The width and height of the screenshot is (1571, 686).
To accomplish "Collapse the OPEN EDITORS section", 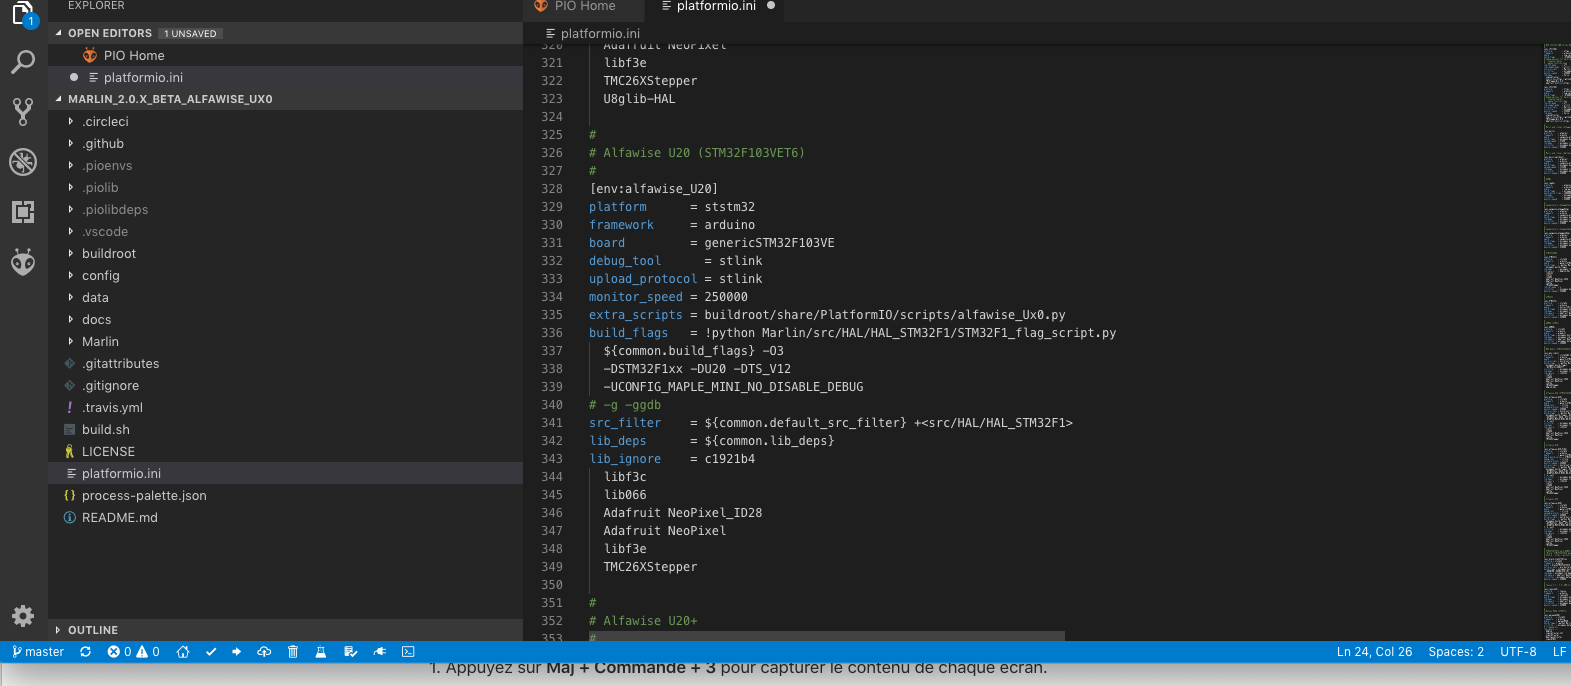I will point(109,33).
